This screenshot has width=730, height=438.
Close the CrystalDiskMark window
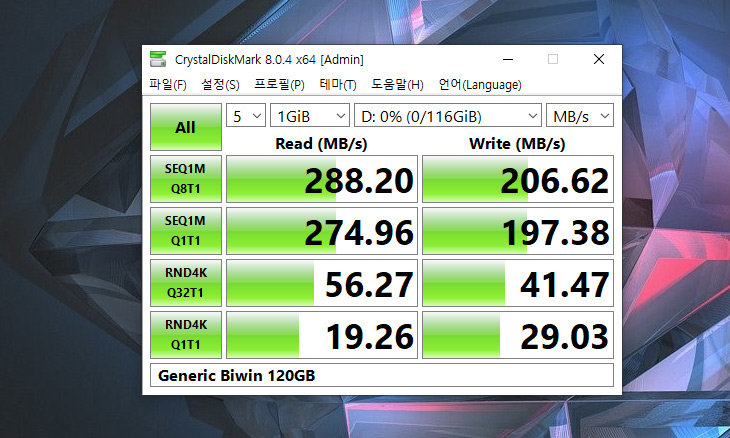coord(599,59)
